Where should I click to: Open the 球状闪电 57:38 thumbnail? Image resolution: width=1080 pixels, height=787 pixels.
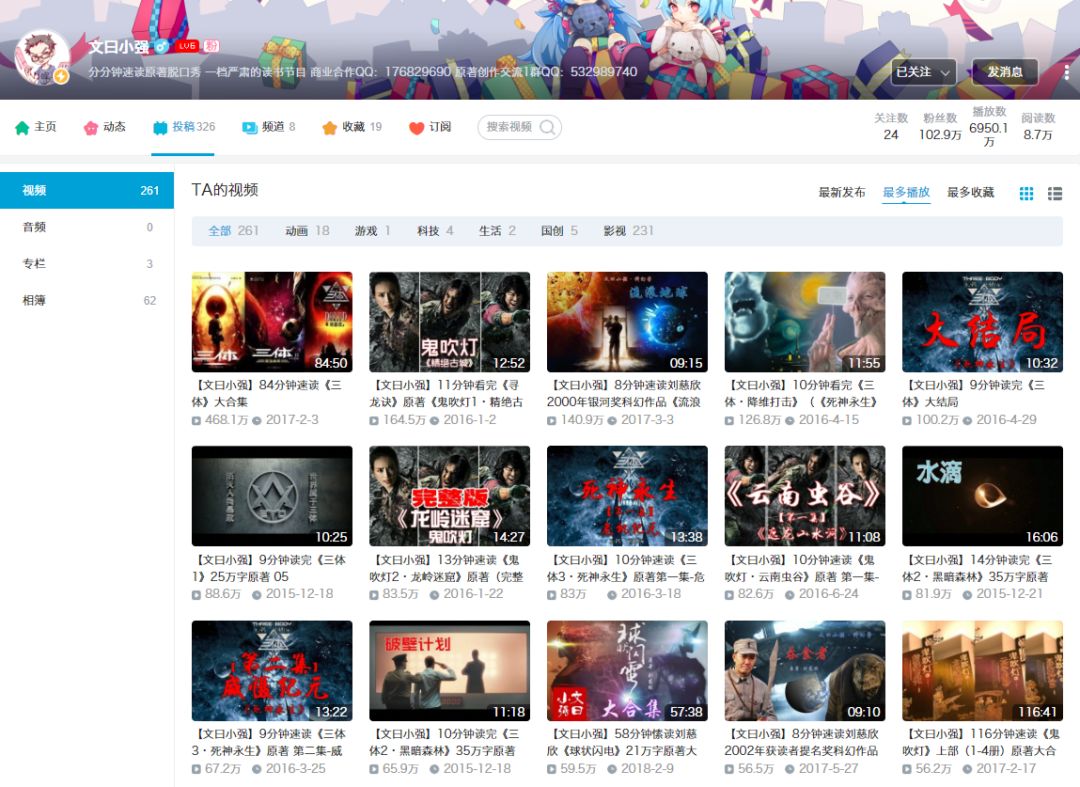pos(627,671)
